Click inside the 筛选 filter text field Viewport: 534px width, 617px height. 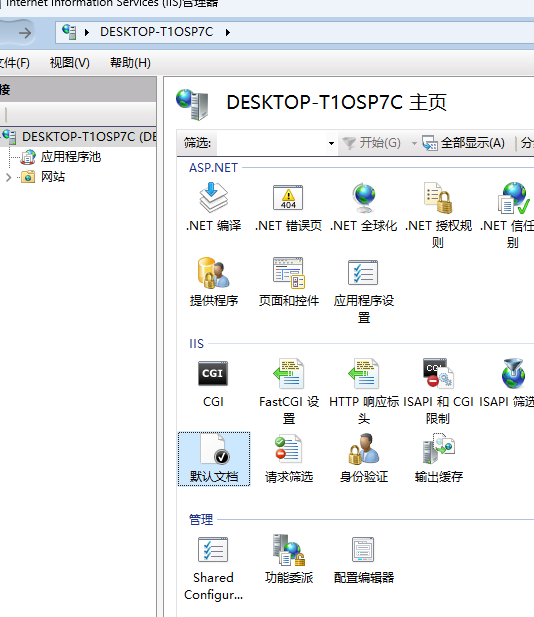(x=272, y=143)
